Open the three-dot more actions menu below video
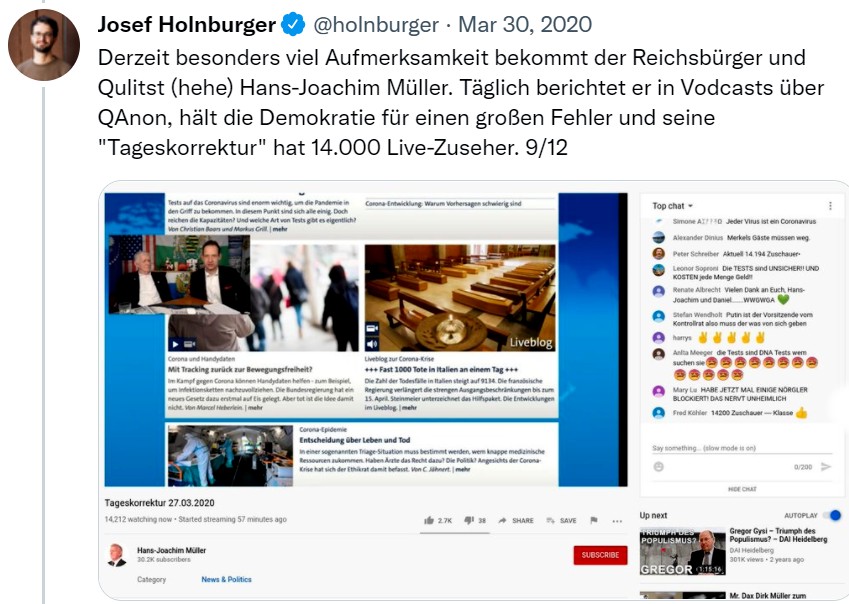This screenshot has width=849, height=604. pyautogui.click(x=617, y=521)
